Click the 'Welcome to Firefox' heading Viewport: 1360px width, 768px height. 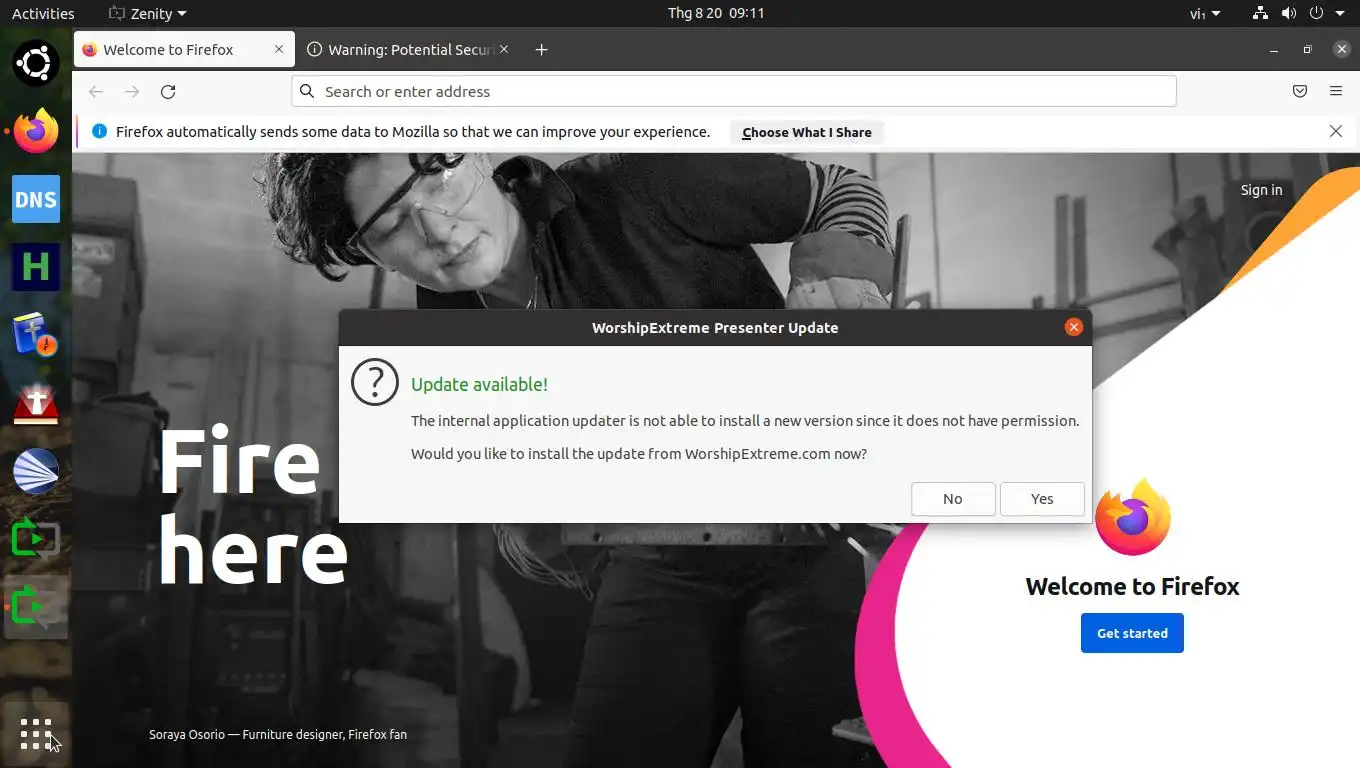(x=1132, y=587)
